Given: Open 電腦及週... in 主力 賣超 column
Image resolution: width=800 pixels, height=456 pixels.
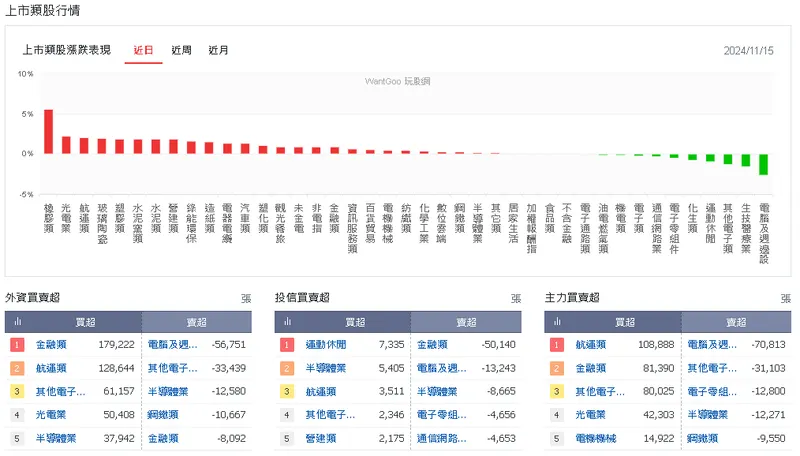Looking at the screenshot, I should coord(712,345).
